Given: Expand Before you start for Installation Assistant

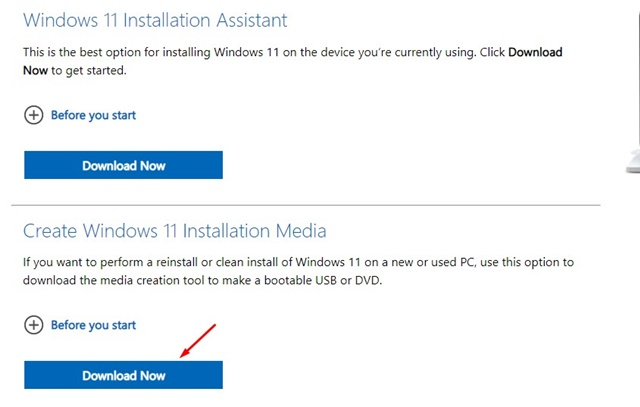Looking at the screenshot, I should (x=93, y=115).
